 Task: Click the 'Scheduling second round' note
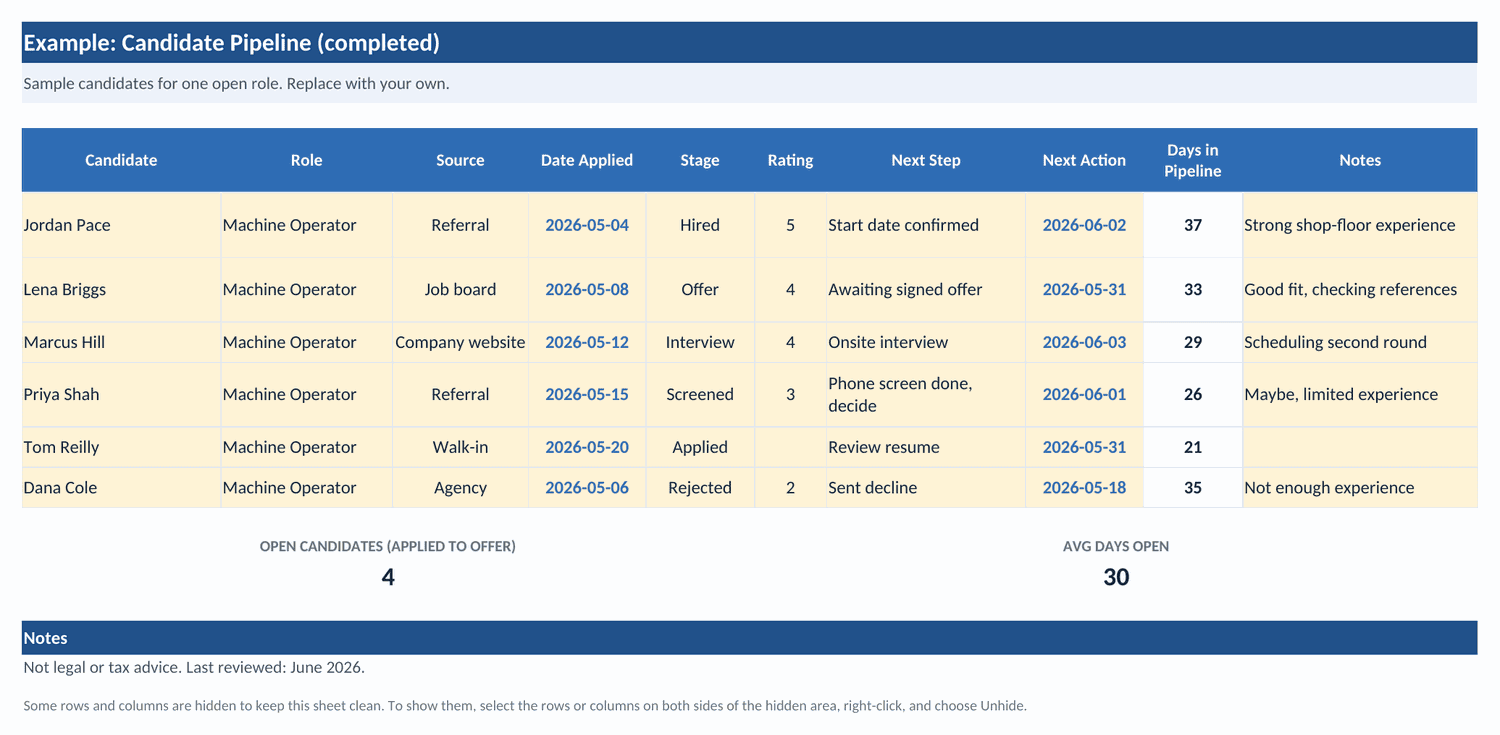[x=1360, y=342]
